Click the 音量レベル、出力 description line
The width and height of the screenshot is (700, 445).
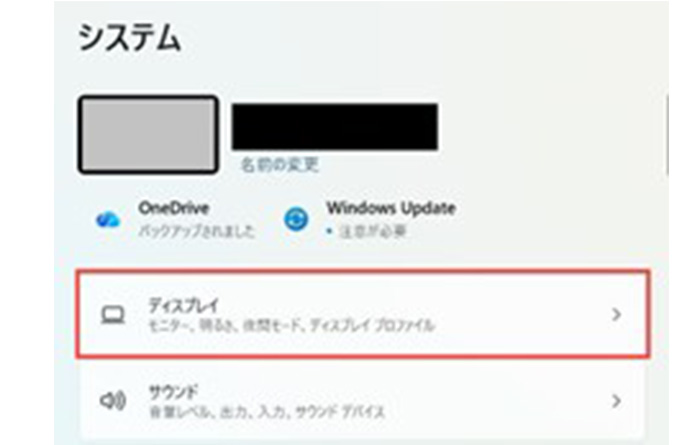[x=267, y=412]
